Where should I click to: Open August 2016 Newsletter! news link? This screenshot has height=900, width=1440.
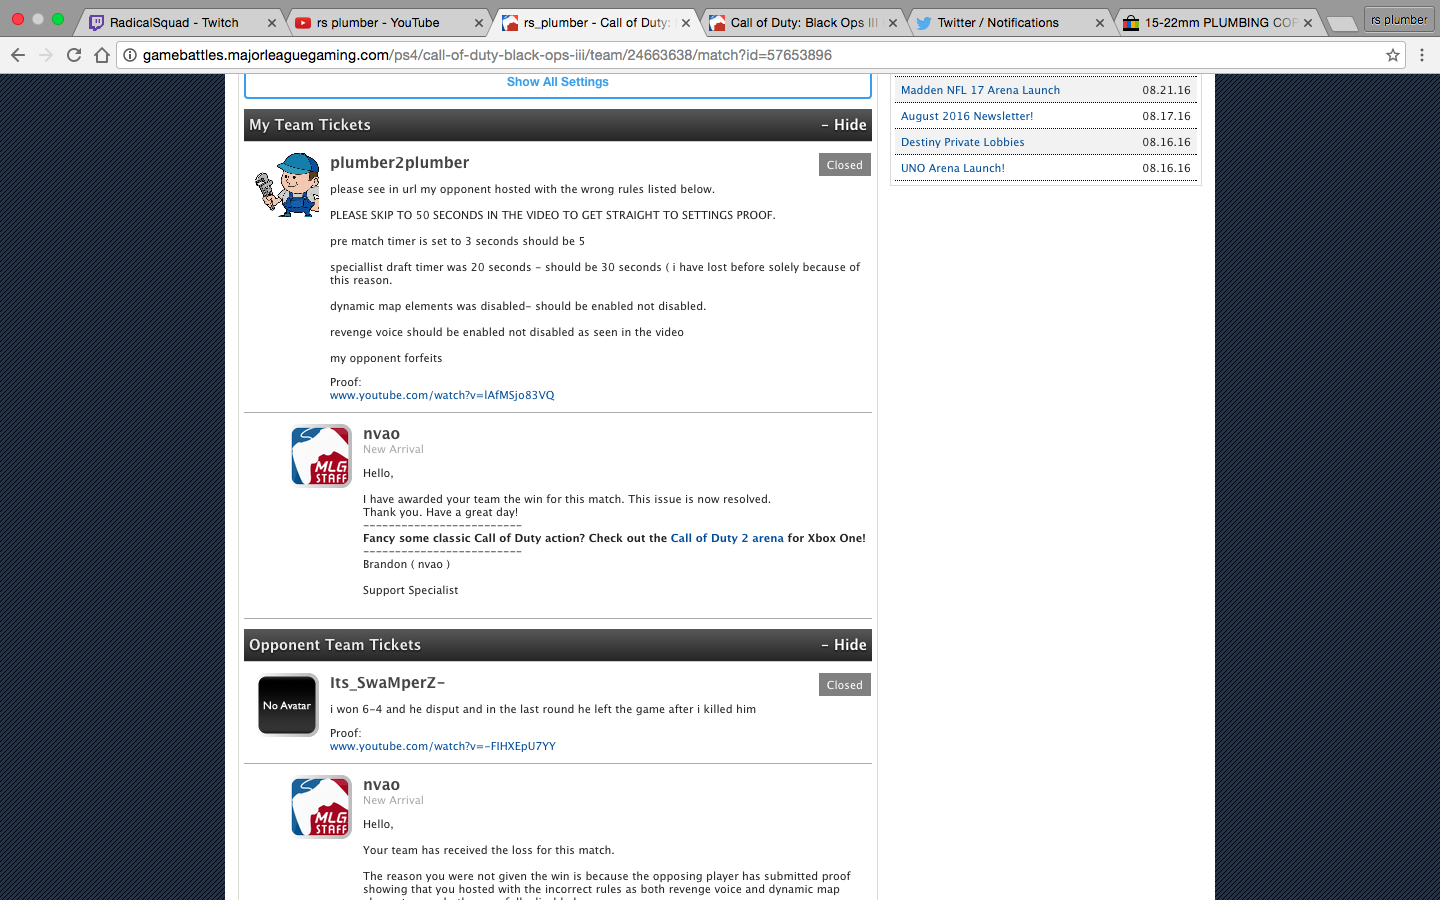(x=967, y=116)
